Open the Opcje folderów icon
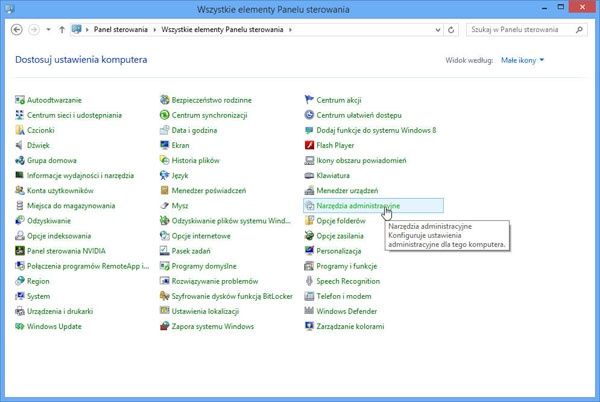Image resolution: width=600 pixels, height=402 pixels. tap(309, 221)
